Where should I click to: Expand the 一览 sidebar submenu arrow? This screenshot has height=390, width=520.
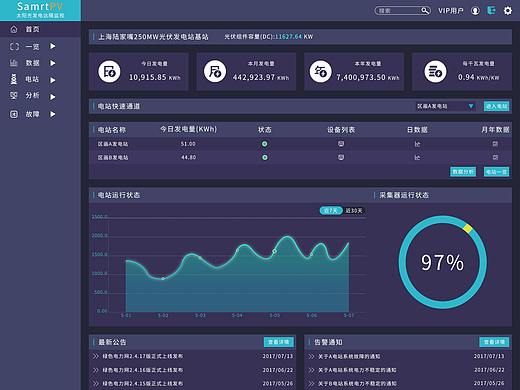tap(53, 46)
